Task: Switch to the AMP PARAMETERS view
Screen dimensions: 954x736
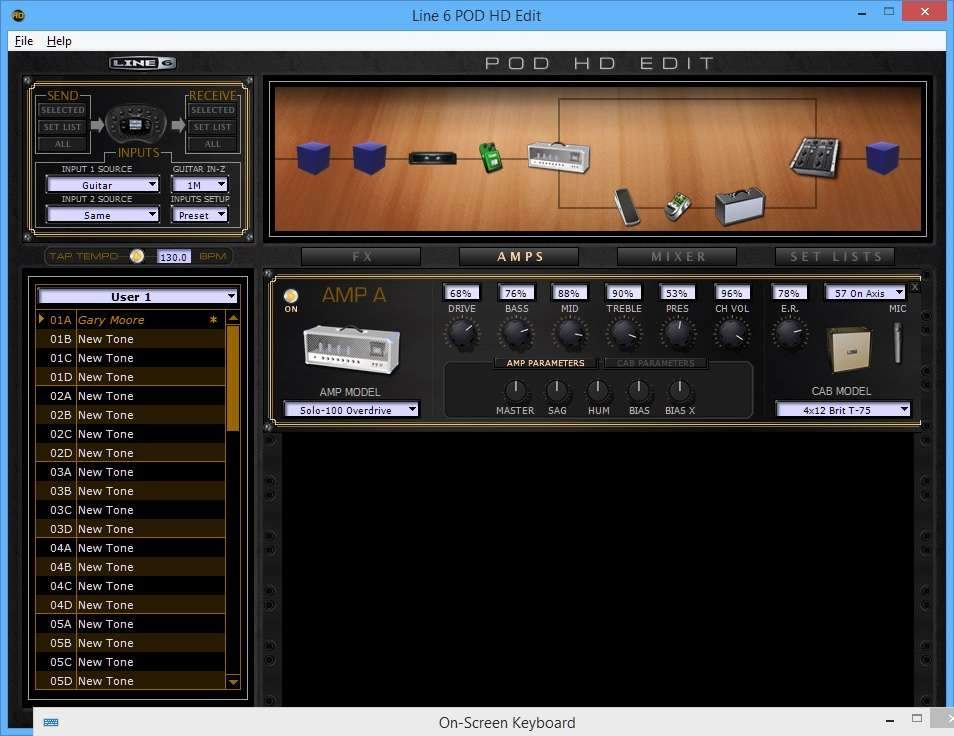Action: point(545,363)
